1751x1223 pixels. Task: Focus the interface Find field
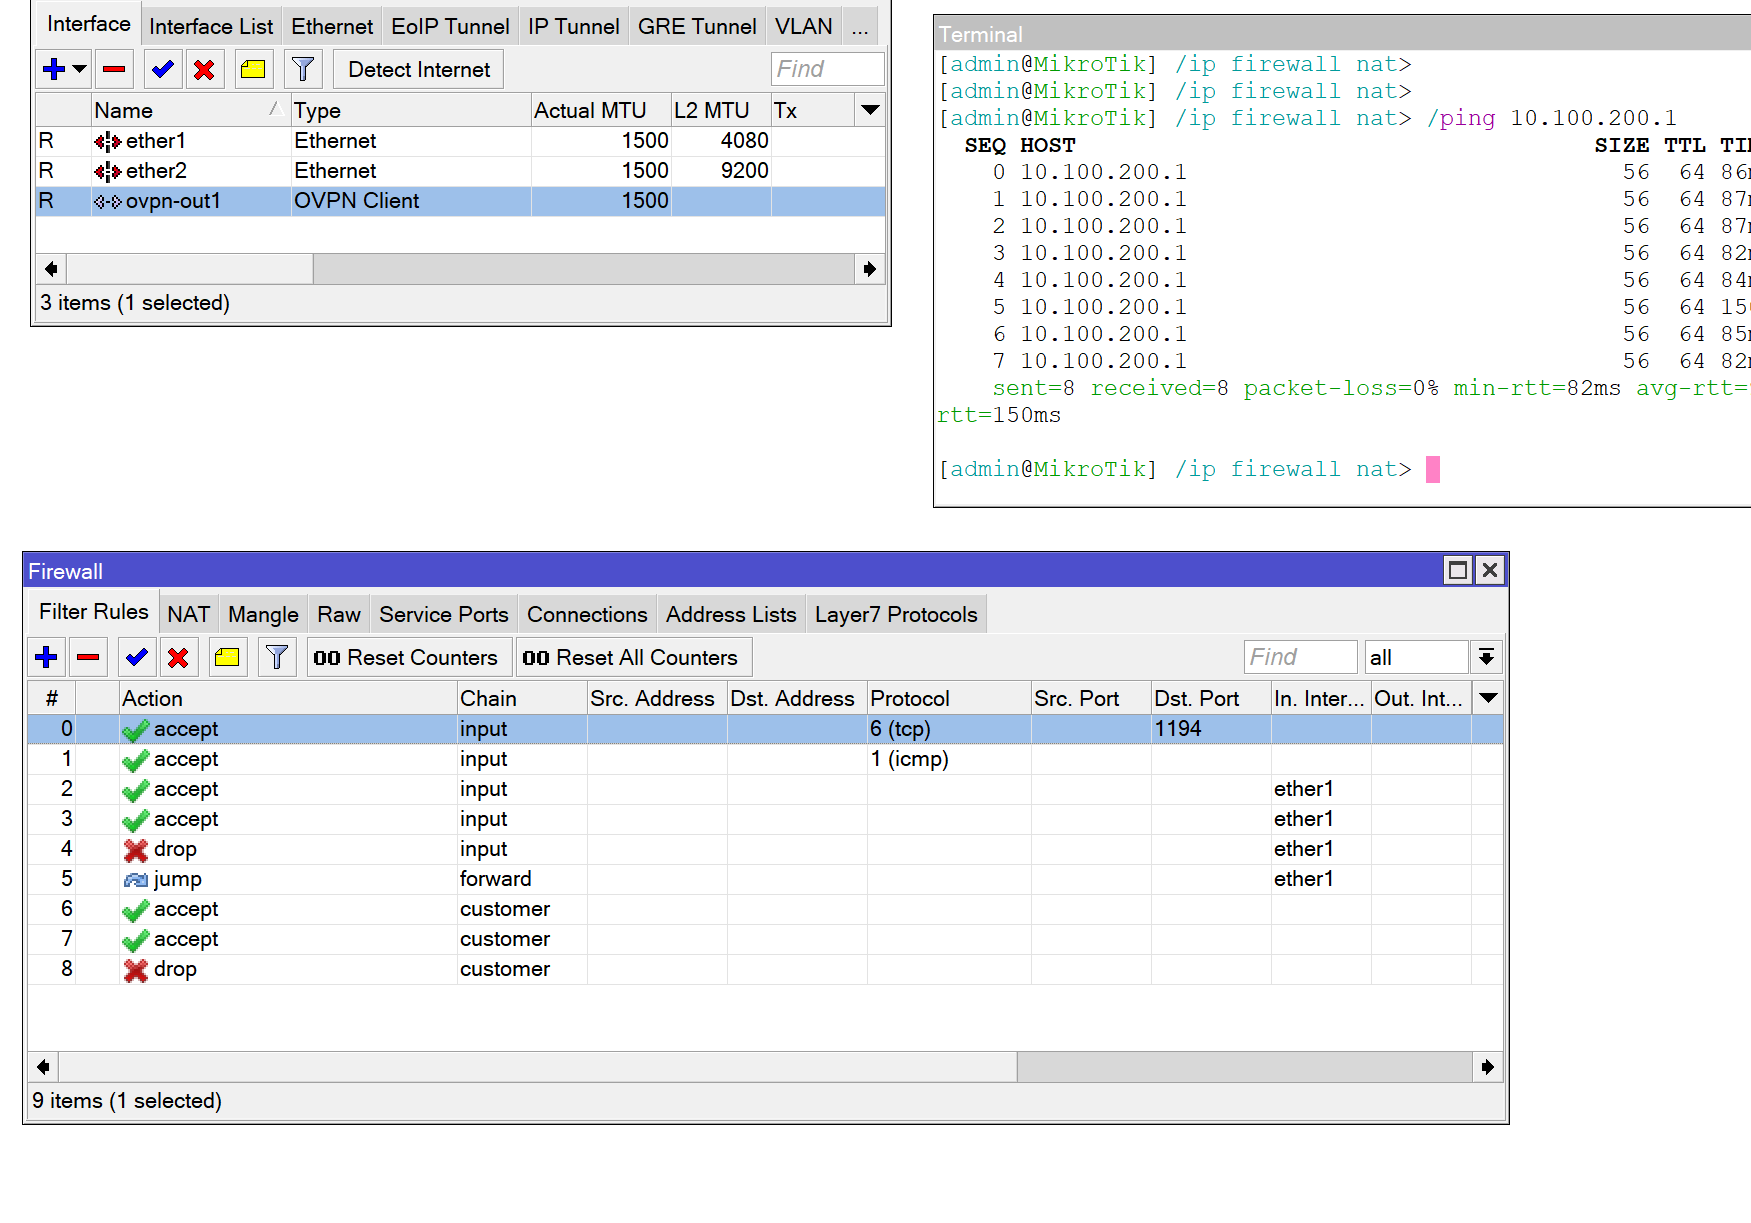(x=828, y=69)
